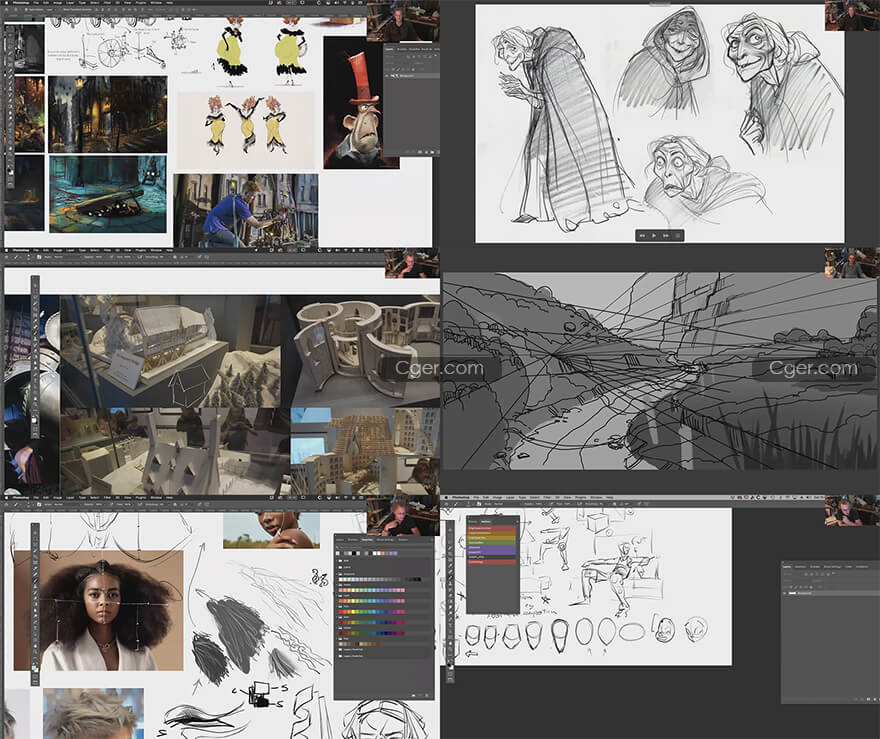Click the Home icon in the figure sketch options bar

(x=446, y=504)
